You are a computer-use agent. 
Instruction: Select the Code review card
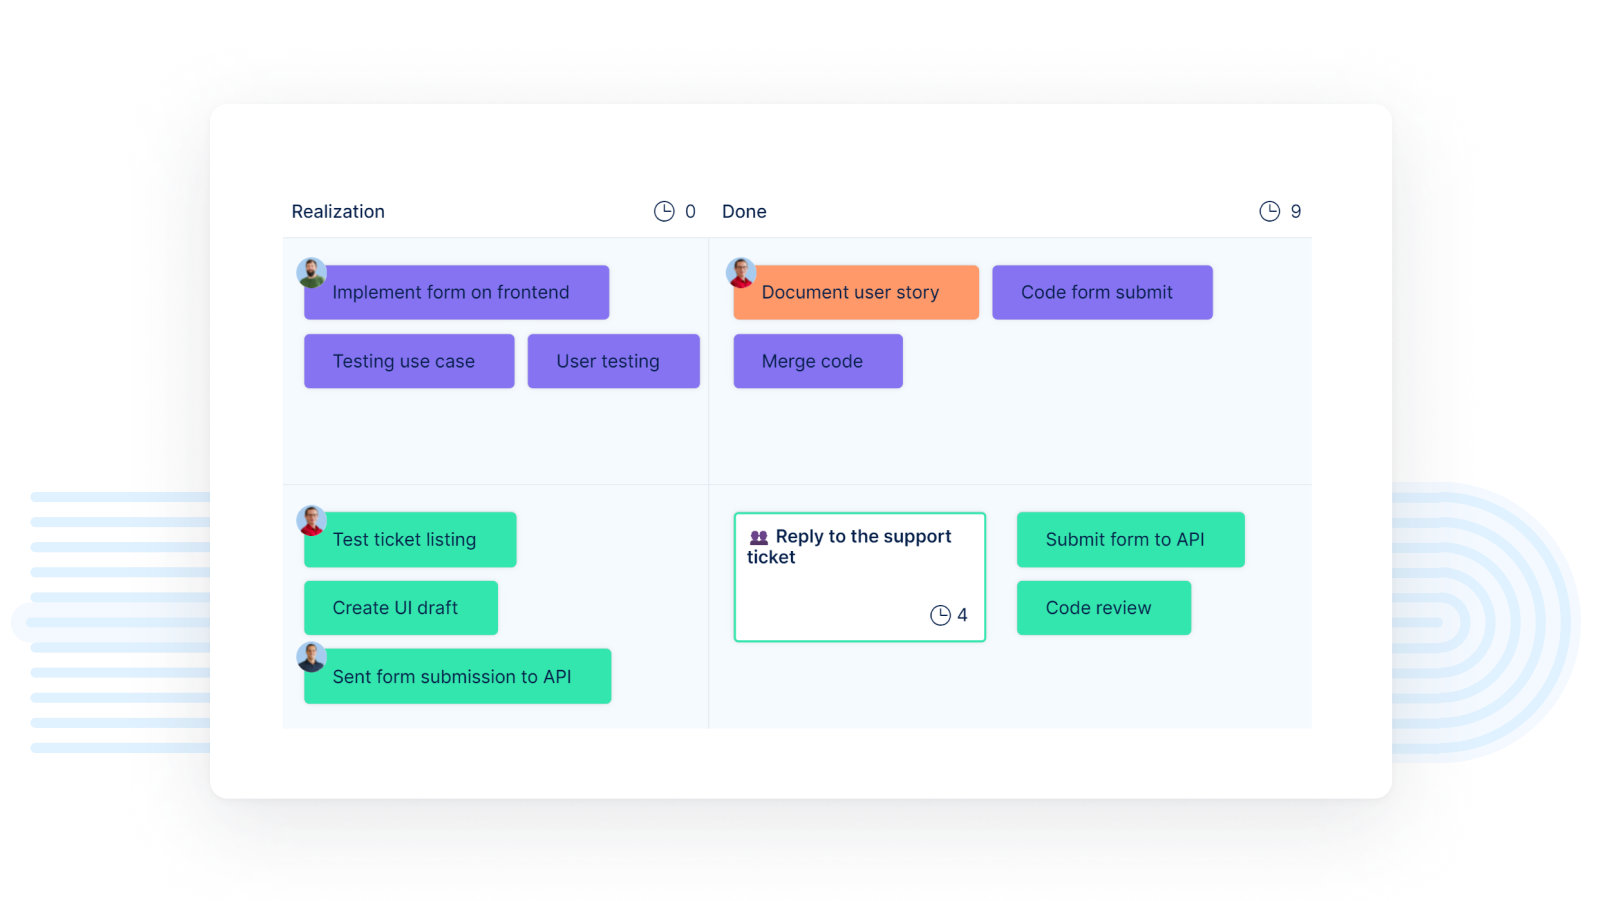pos(1103,608)
